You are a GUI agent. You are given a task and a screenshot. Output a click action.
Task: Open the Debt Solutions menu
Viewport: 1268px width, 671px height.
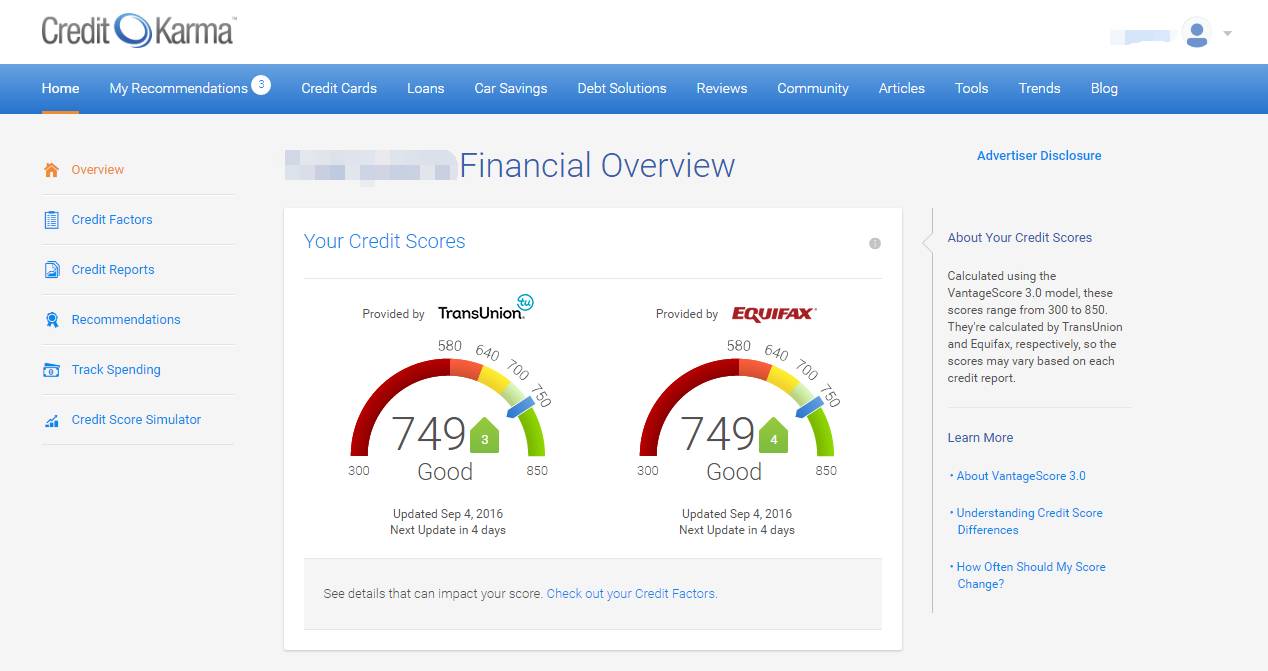coord(622,88)
